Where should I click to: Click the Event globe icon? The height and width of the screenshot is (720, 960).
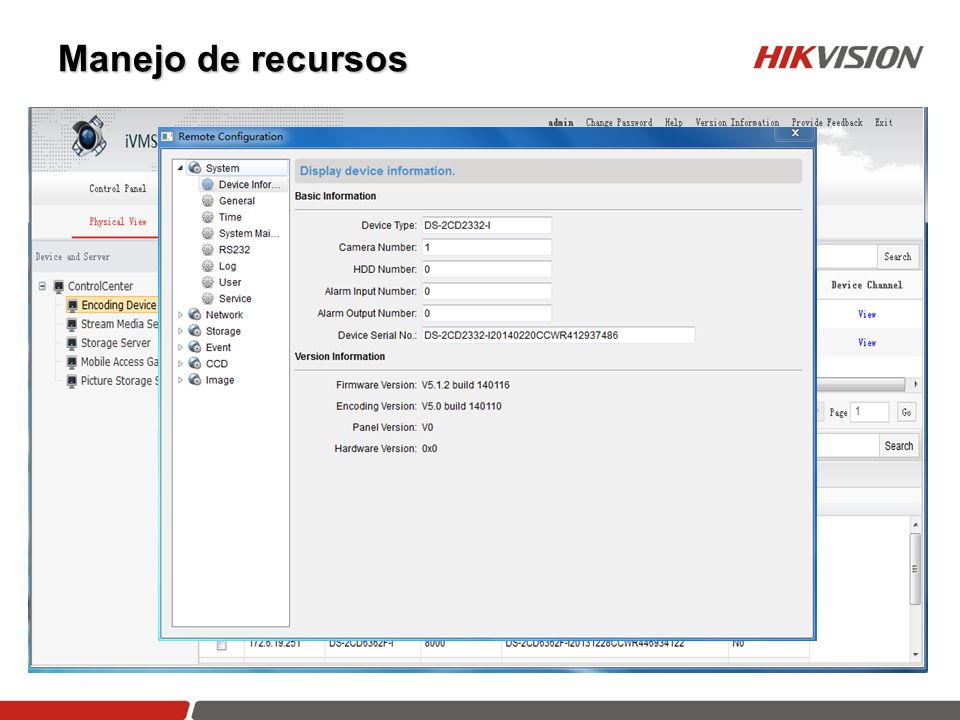coord(195,347)
